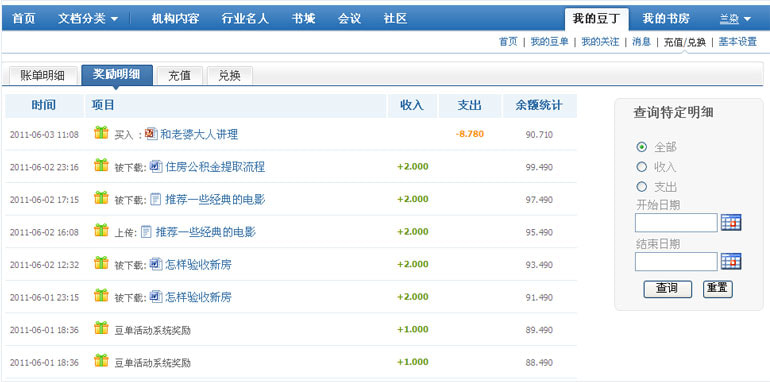Open 怎样验收新房 in the 2011-06-01 23:15 row
The height and width of the screenshot is (382, 770).
click(x=198, y=297)
